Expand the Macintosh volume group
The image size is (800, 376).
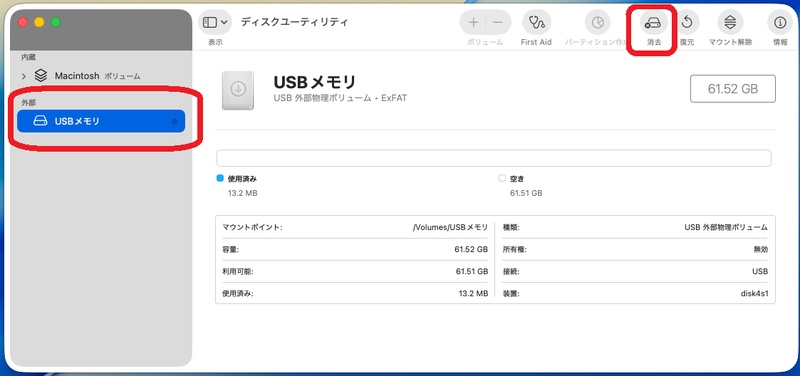point(23,76)
